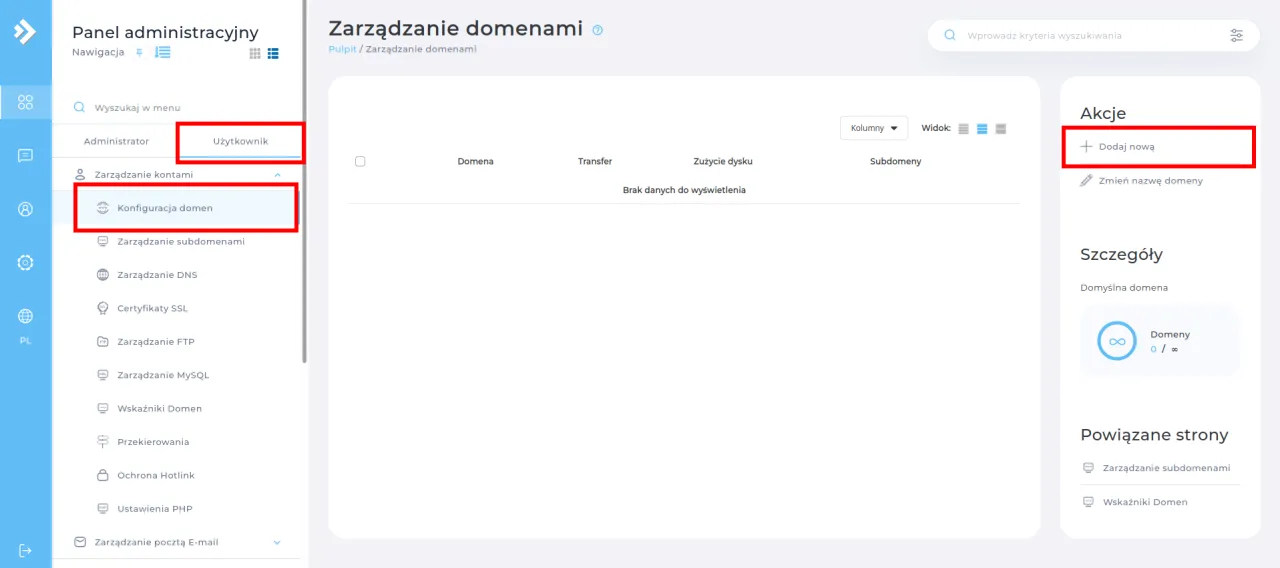Click the Certyfikaty SSL icon
The image size is (1280, 568).
102,308
